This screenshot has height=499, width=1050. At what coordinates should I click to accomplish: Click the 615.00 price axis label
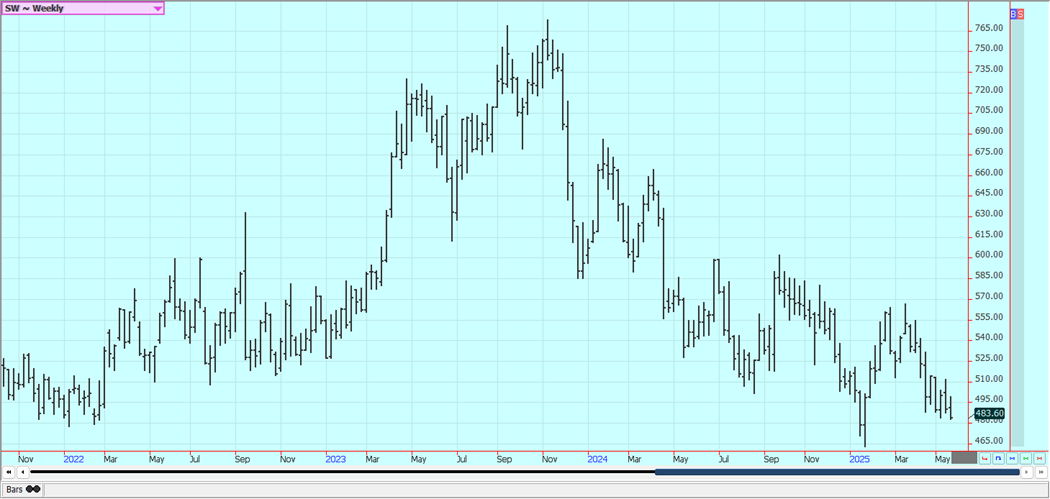pyautogui.click(x=989, y=234)
